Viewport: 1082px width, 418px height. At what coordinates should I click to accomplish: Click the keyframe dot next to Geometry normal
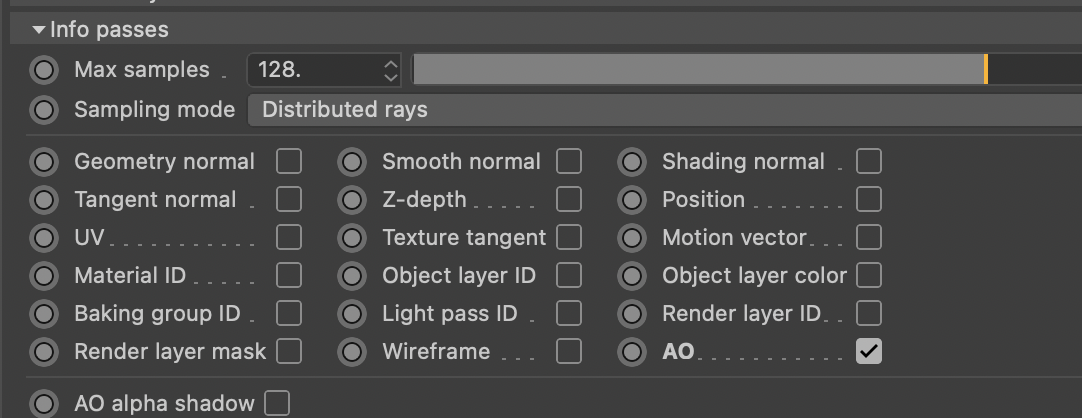tap(44, 162)
